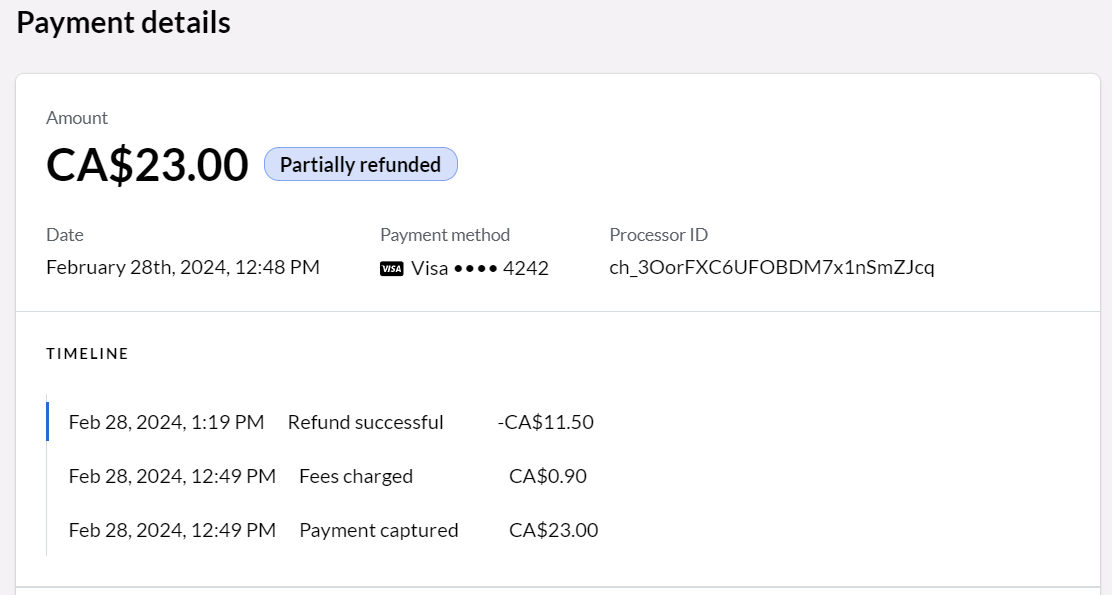This screenshot has width=1112, height=595.
Task: Click the blue timeline marker beside Refund successful
Action: (x=47, y=422)
